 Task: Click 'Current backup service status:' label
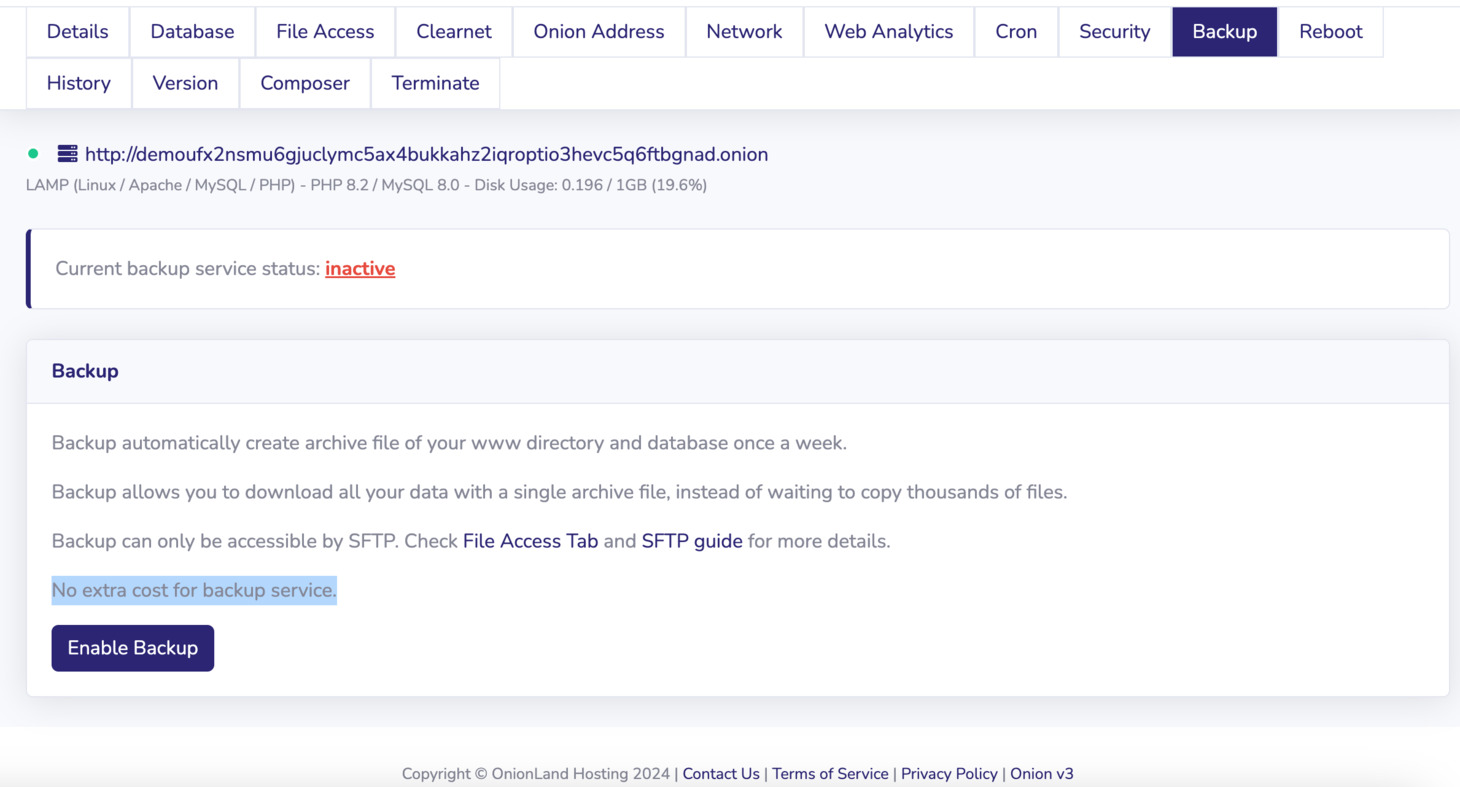188,268
